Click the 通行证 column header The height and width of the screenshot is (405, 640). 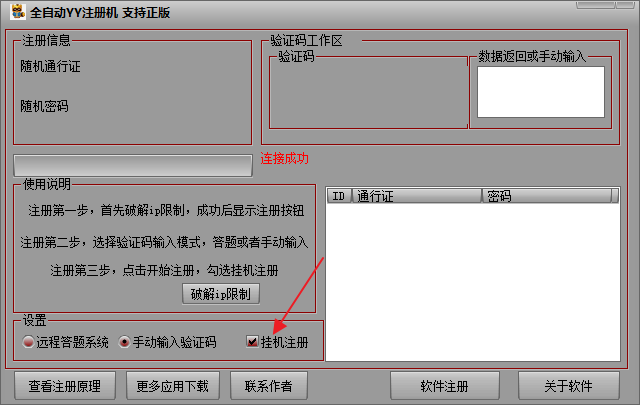click(x=417, y=196)
